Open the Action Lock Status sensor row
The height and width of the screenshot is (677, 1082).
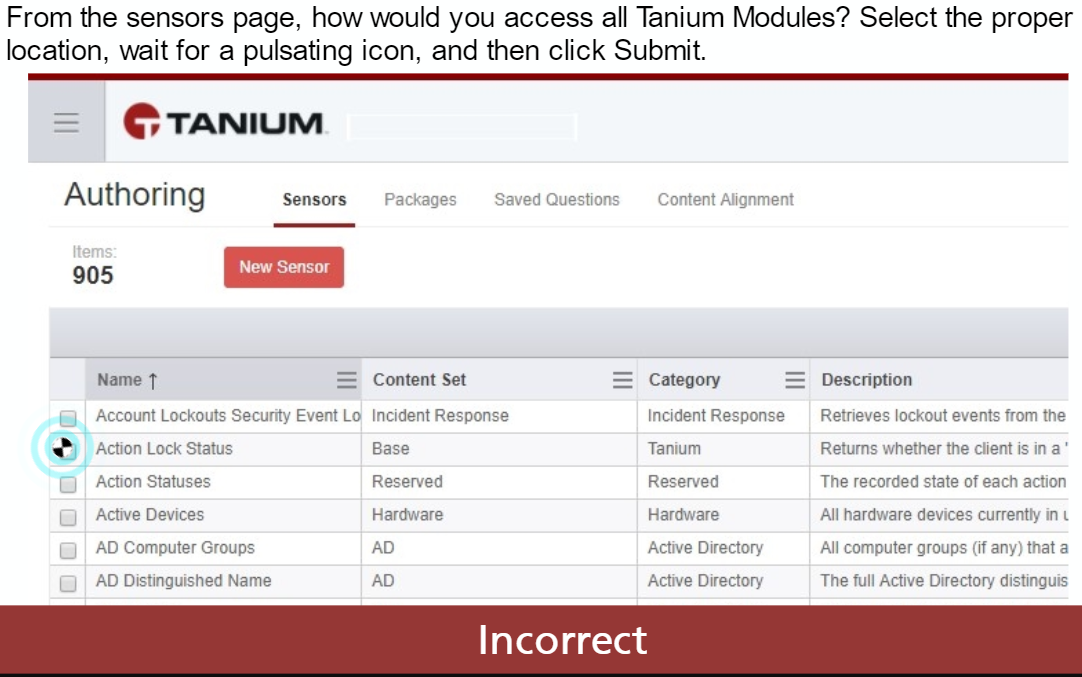tap(164, 449)
